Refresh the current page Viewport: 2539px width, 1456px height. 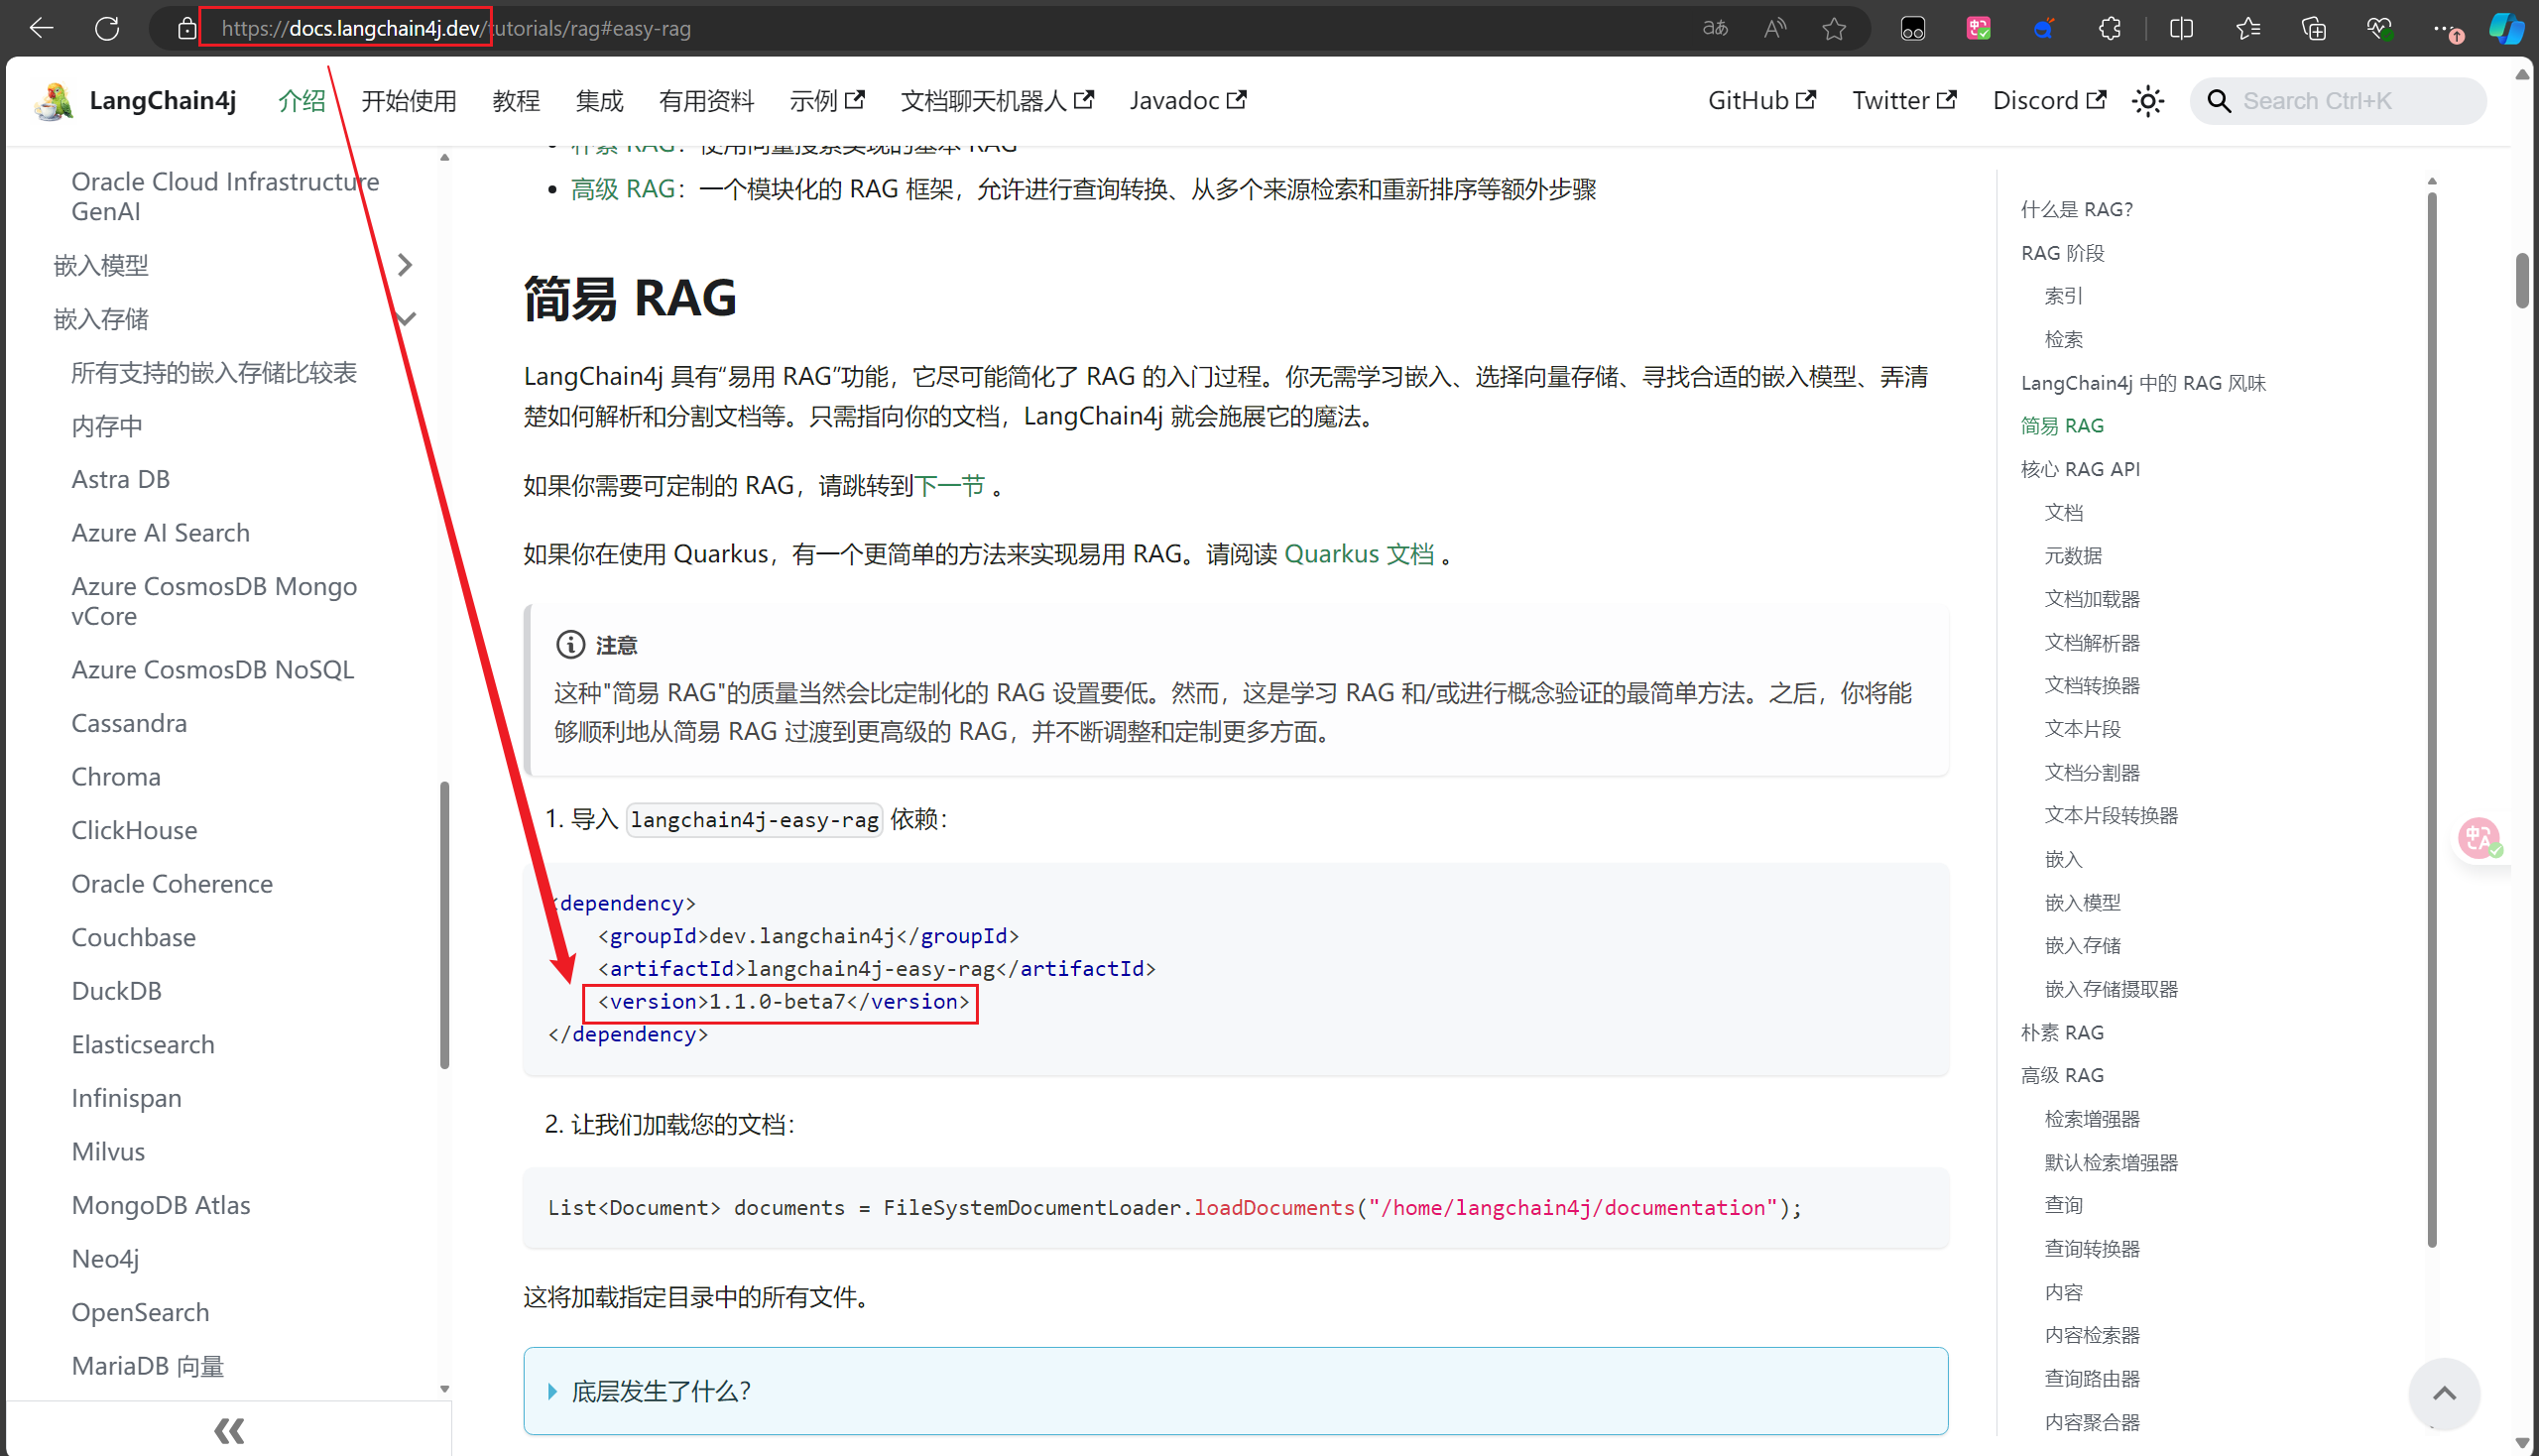tap(108, 27)
